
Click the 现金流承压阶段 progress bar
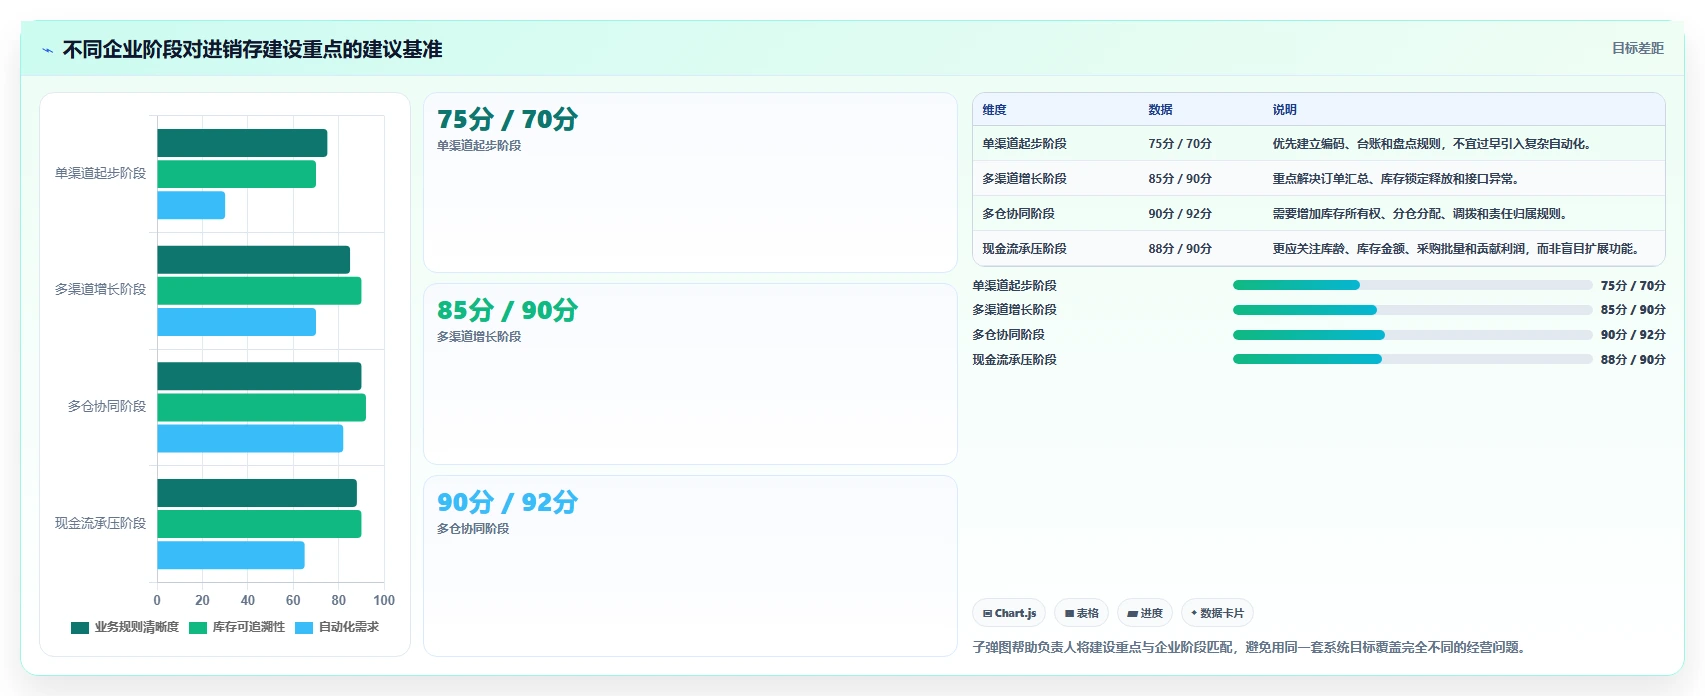[x=1412, y=359]
